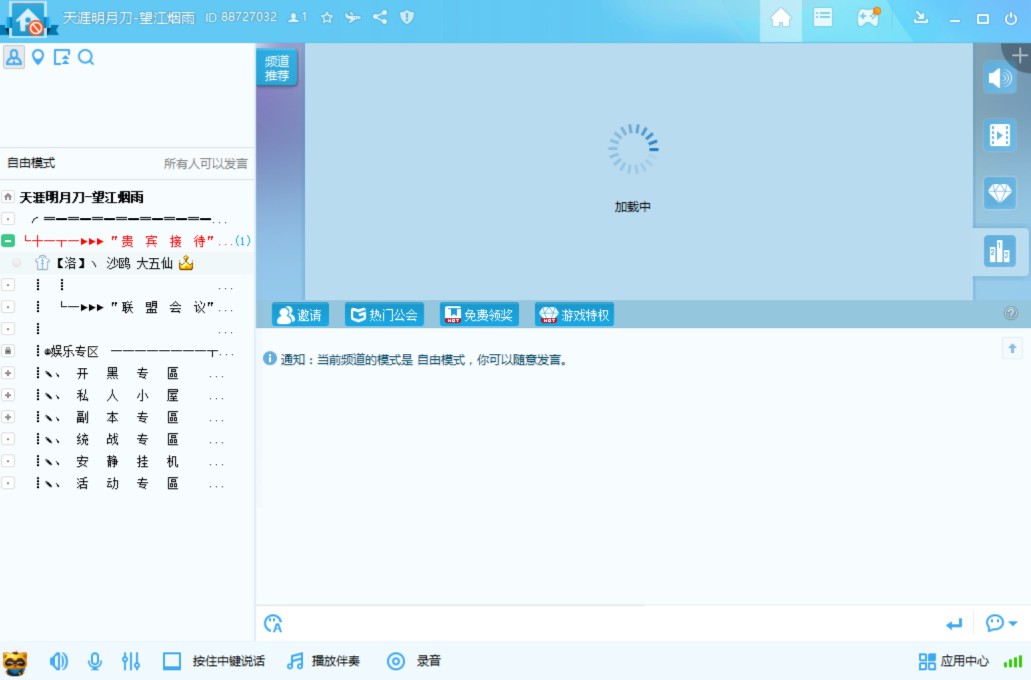The image size is (1031, 680).
Task: Select the 安静挂机 channel
Action: tap(127, 461)
